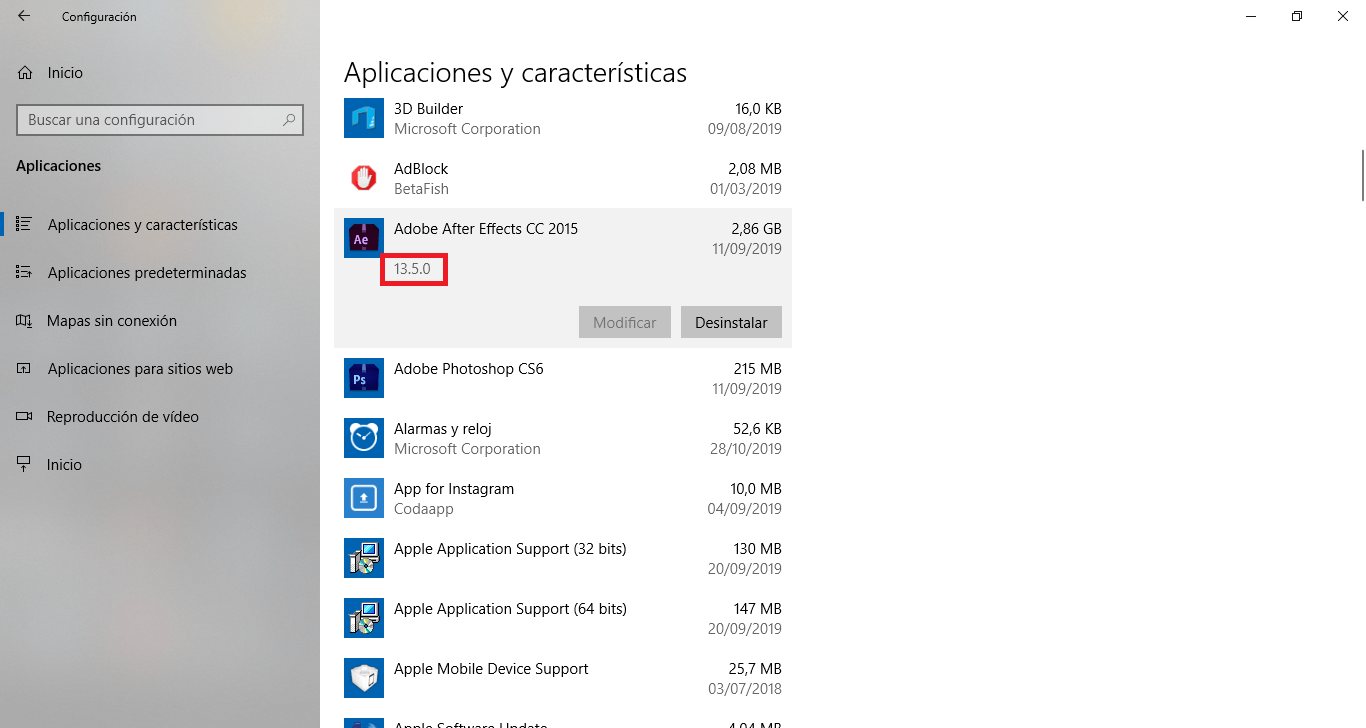Image resolution: width=1366 pixels, height=728 pixels.
Task: Click the 3D Builder app icon
Action: (x=363, y=118)
